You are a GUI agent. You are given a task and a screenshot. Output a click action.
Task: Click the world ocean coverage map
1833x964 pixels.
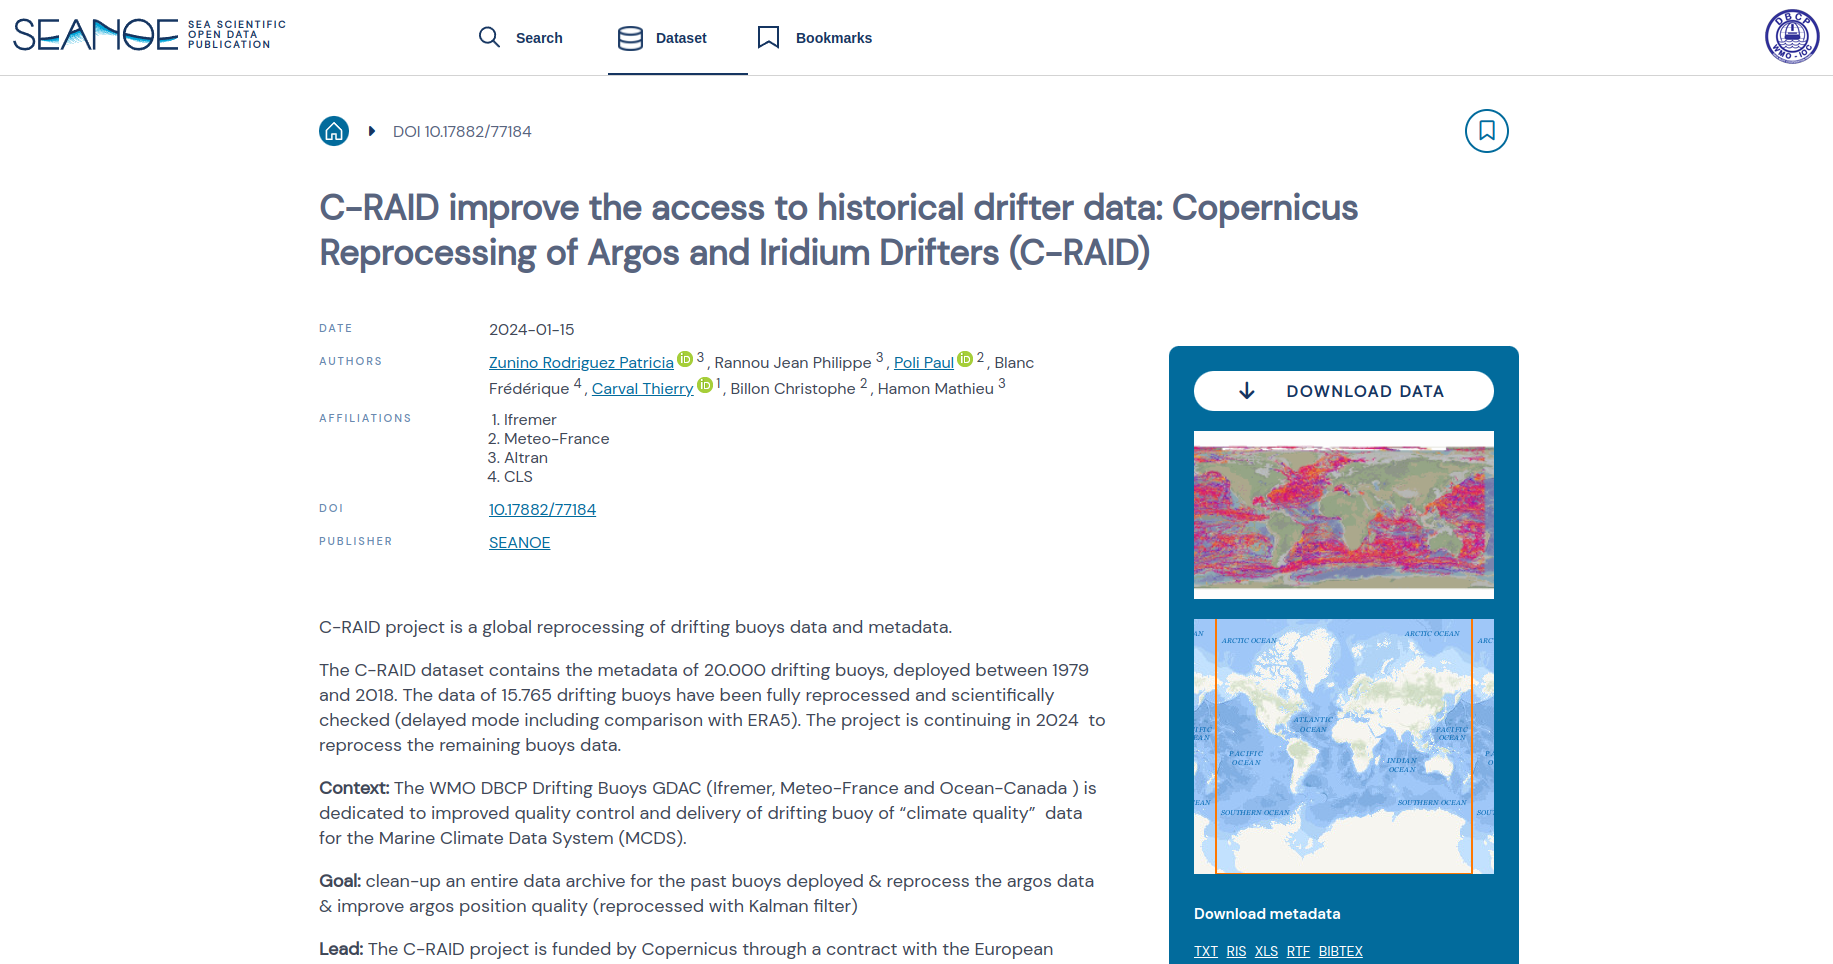point(1344,746)
